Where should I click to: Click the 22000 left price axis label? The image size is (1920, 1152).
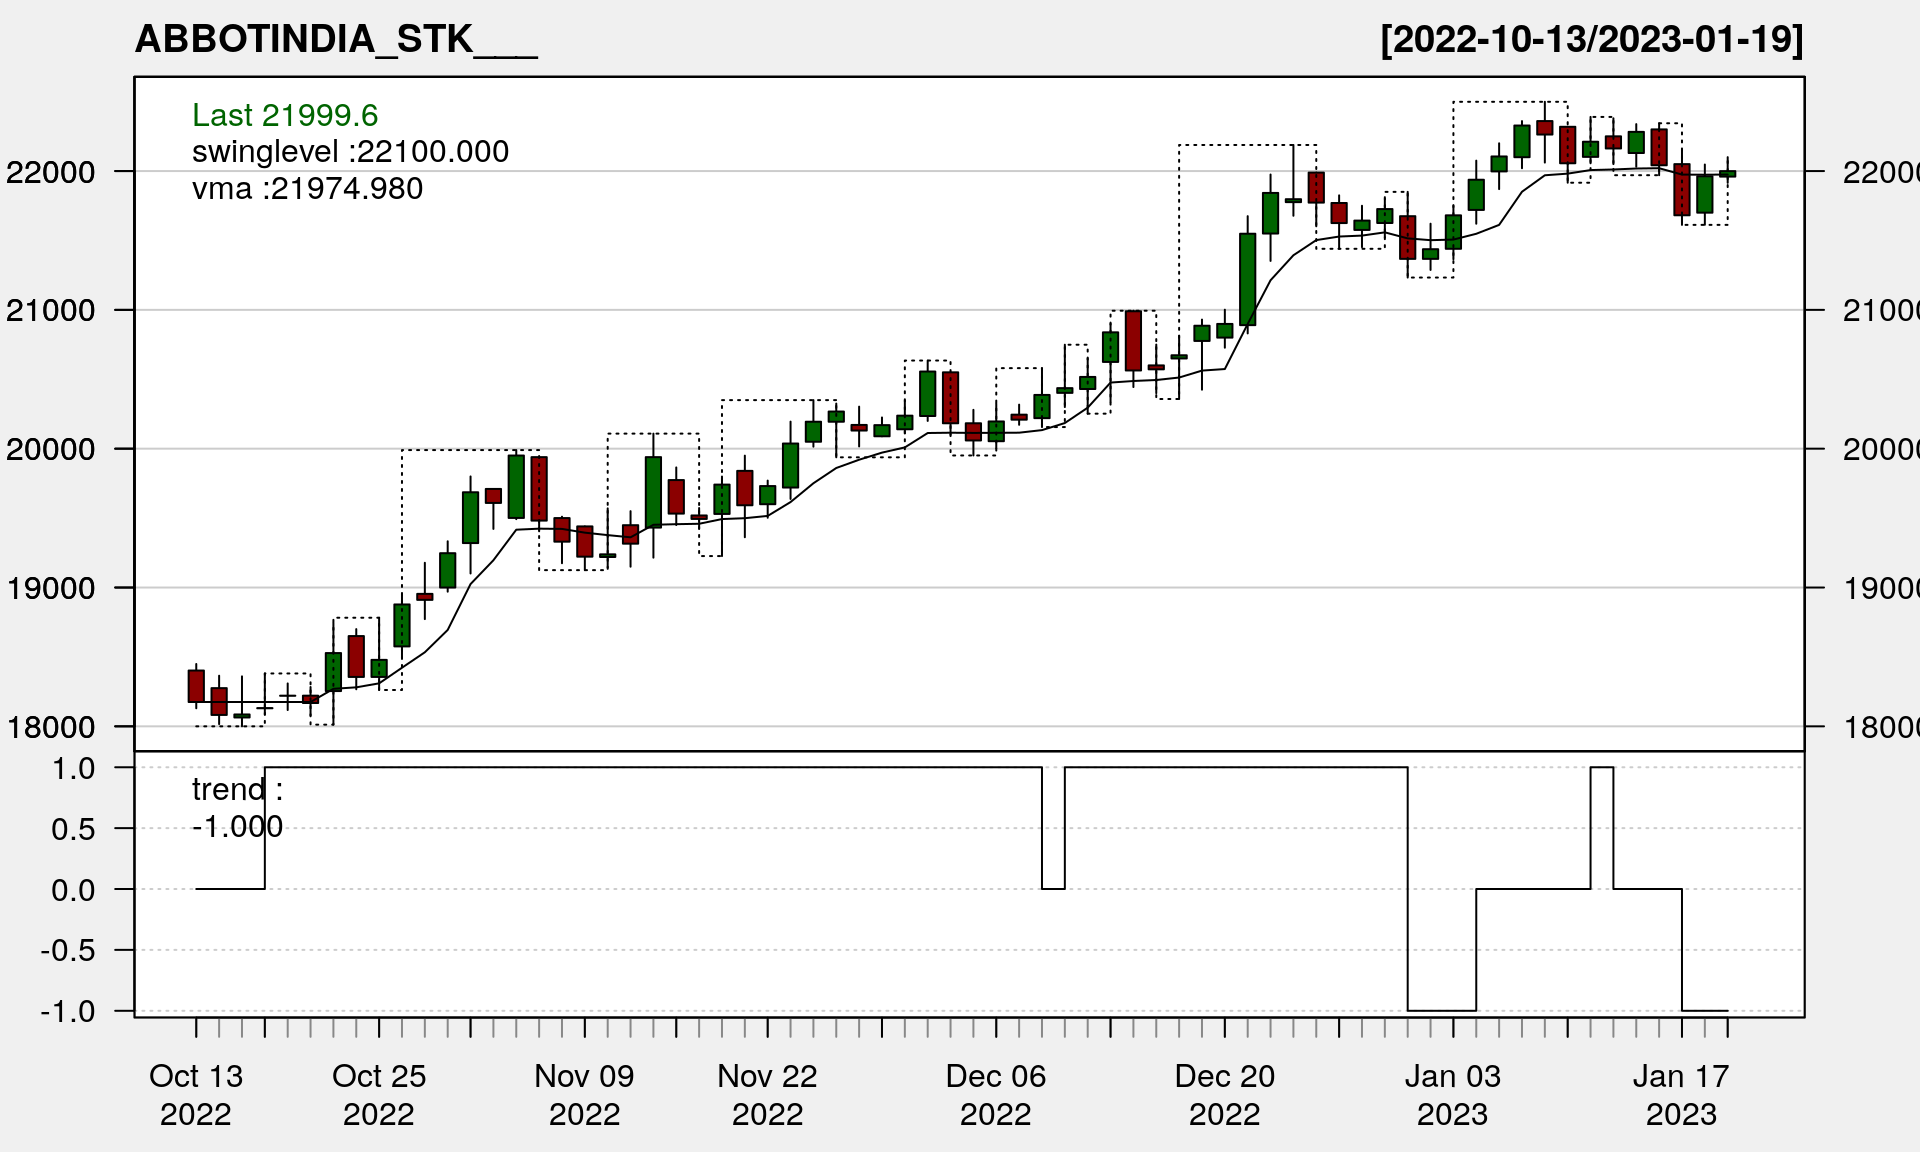[51, 172]
